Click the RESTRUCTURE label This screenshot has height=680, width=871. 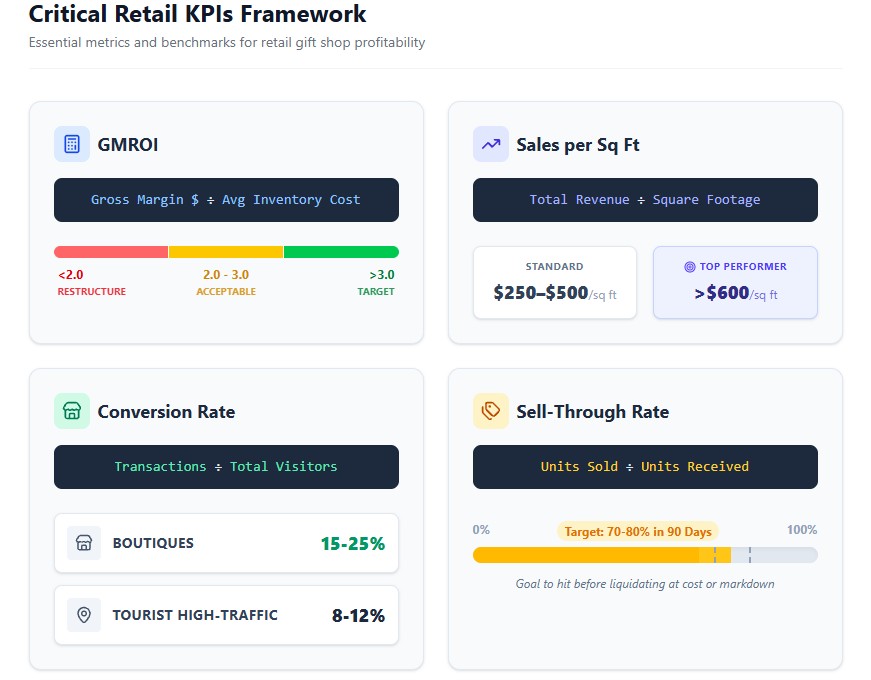[92, 291]
